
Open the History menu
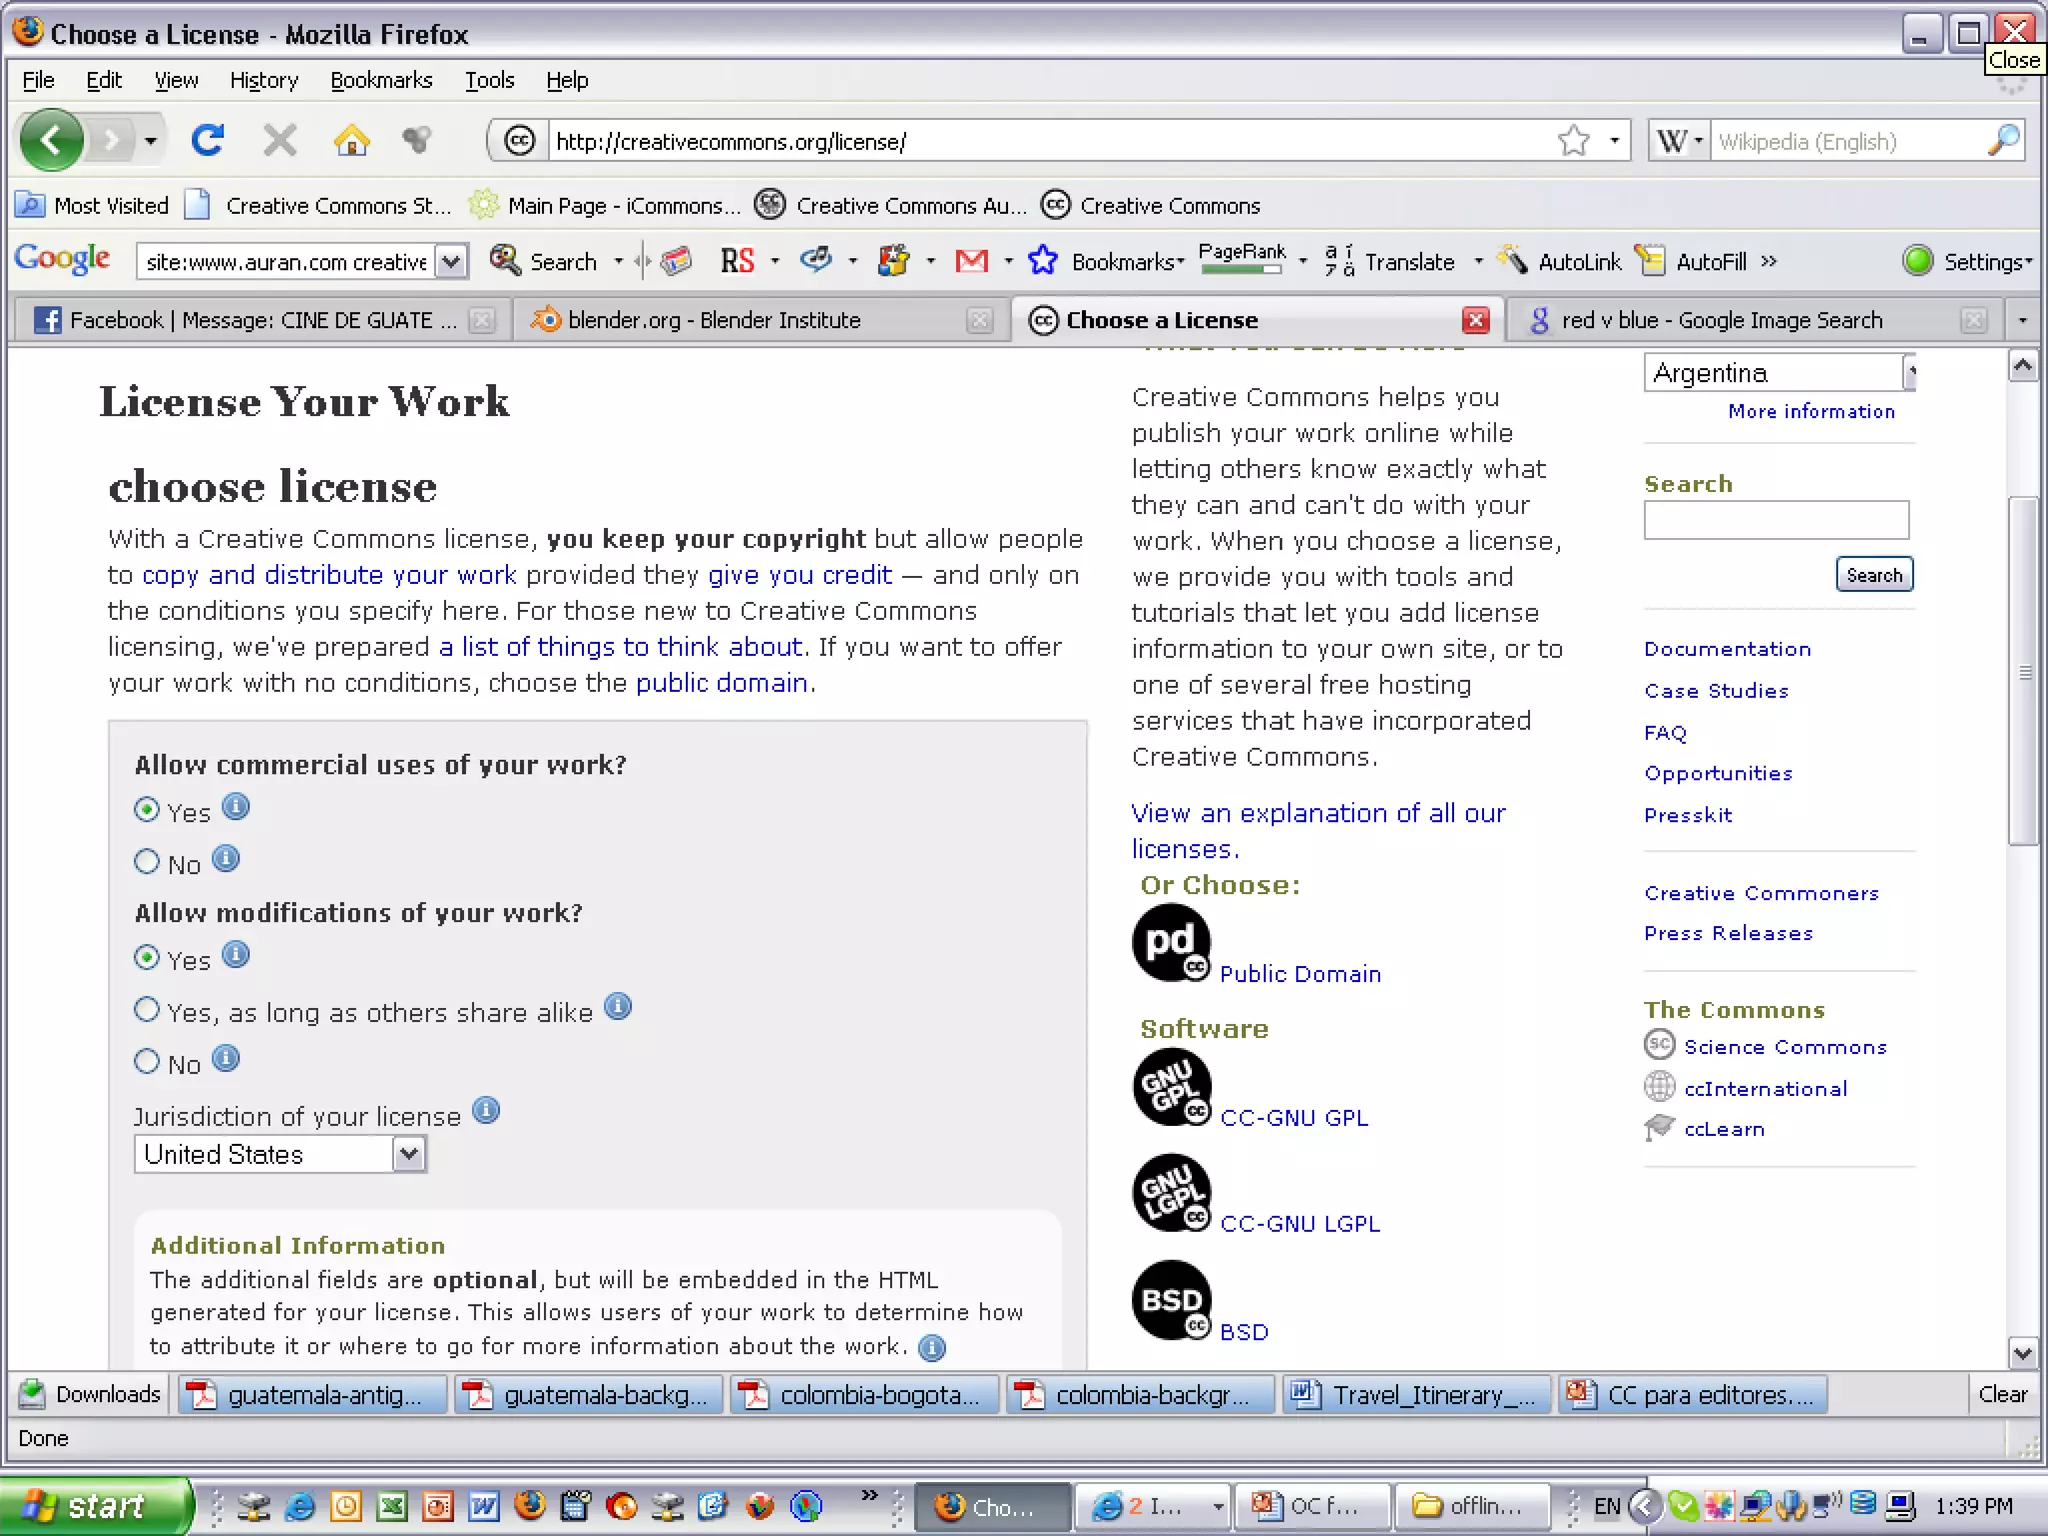(x=264, y=80)
